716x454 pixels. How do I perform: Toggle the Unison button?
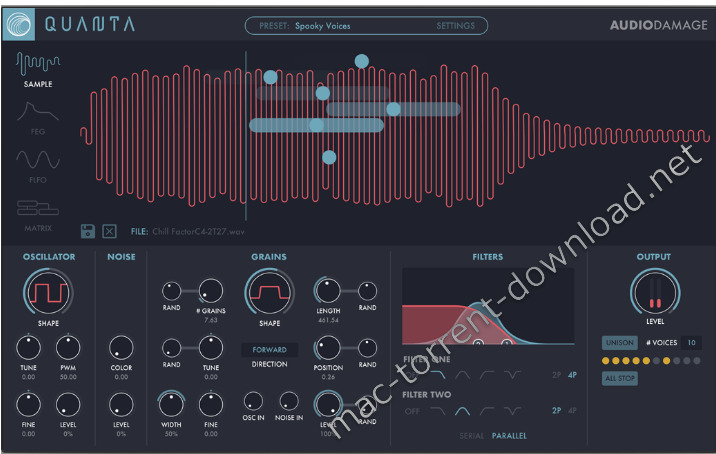coord(620,343)
